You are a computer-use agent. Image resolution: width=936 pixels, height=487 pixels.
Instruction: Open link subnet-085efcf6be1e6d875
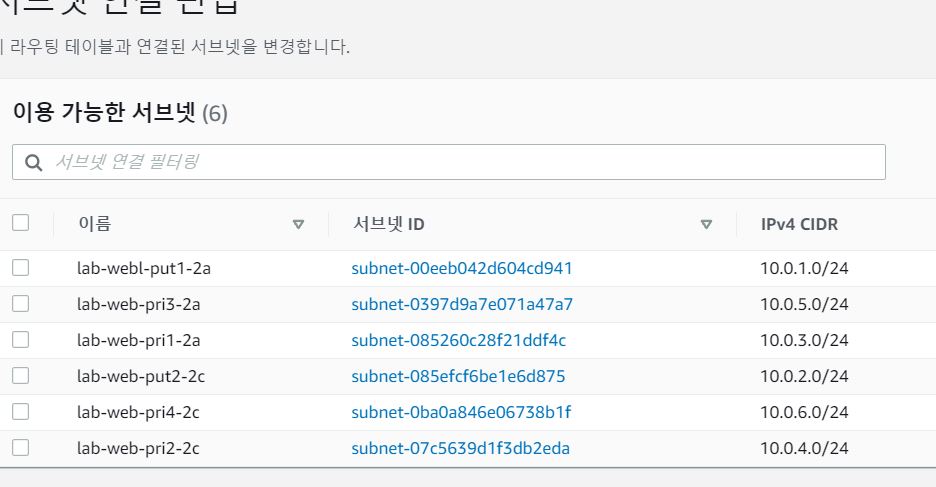click(x=458, y=376)
